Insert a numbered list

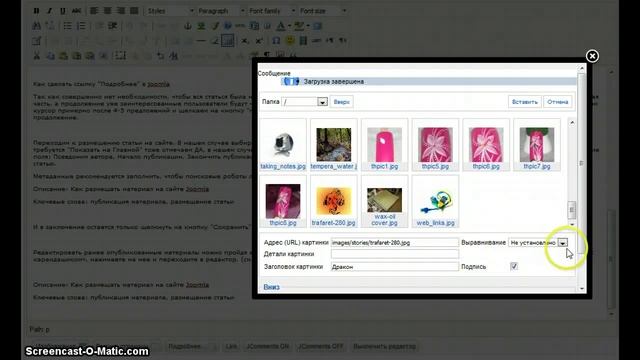point(81,26)
